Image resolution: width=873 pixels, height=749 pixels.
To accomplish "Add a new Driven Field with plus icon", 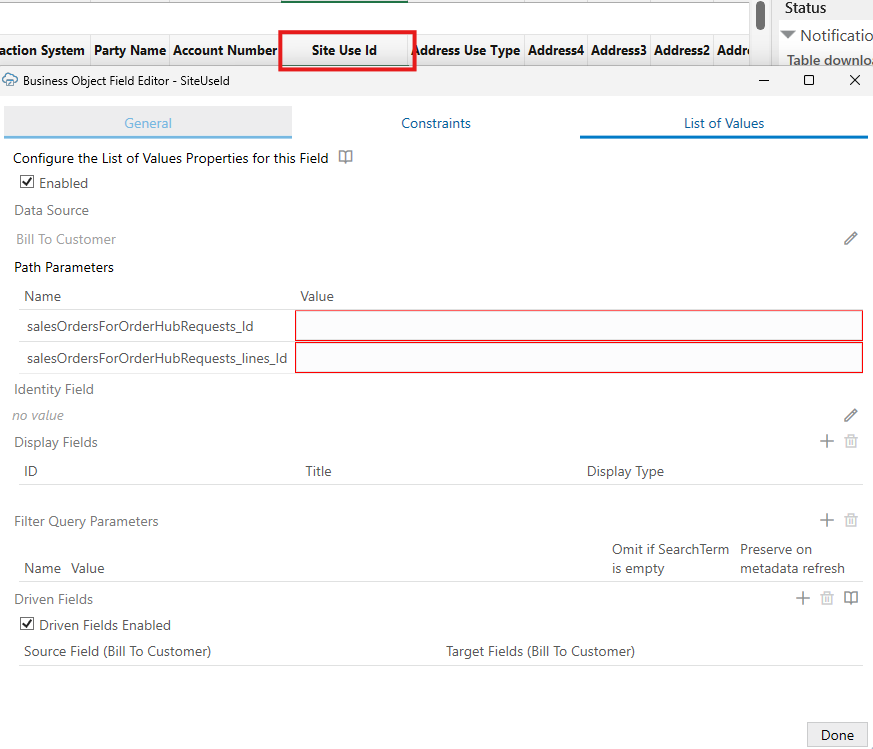I will pos(803,597).
